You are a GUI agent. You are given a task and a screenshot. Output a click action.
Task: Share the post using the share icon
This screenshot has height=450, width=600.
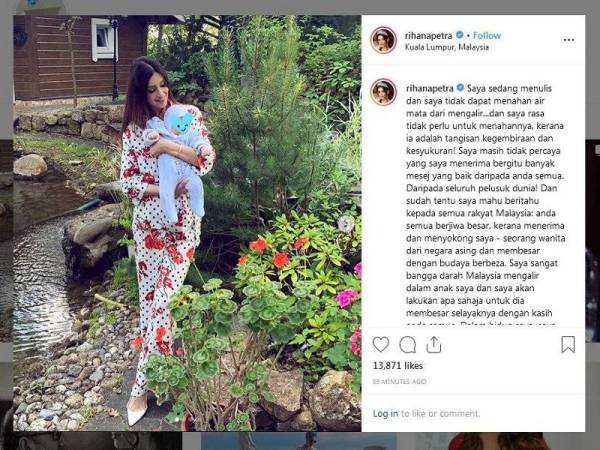(434, 344)
